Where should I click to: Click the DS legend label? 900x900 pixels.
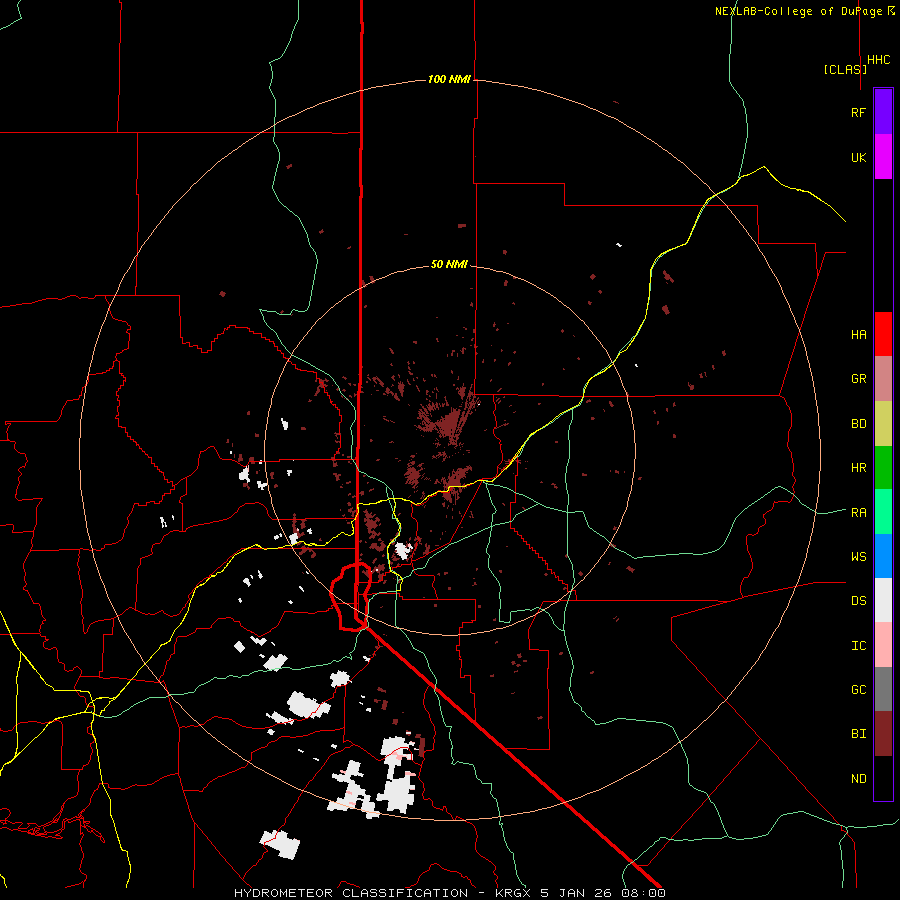pyautogui.click(x=858, y=600)
